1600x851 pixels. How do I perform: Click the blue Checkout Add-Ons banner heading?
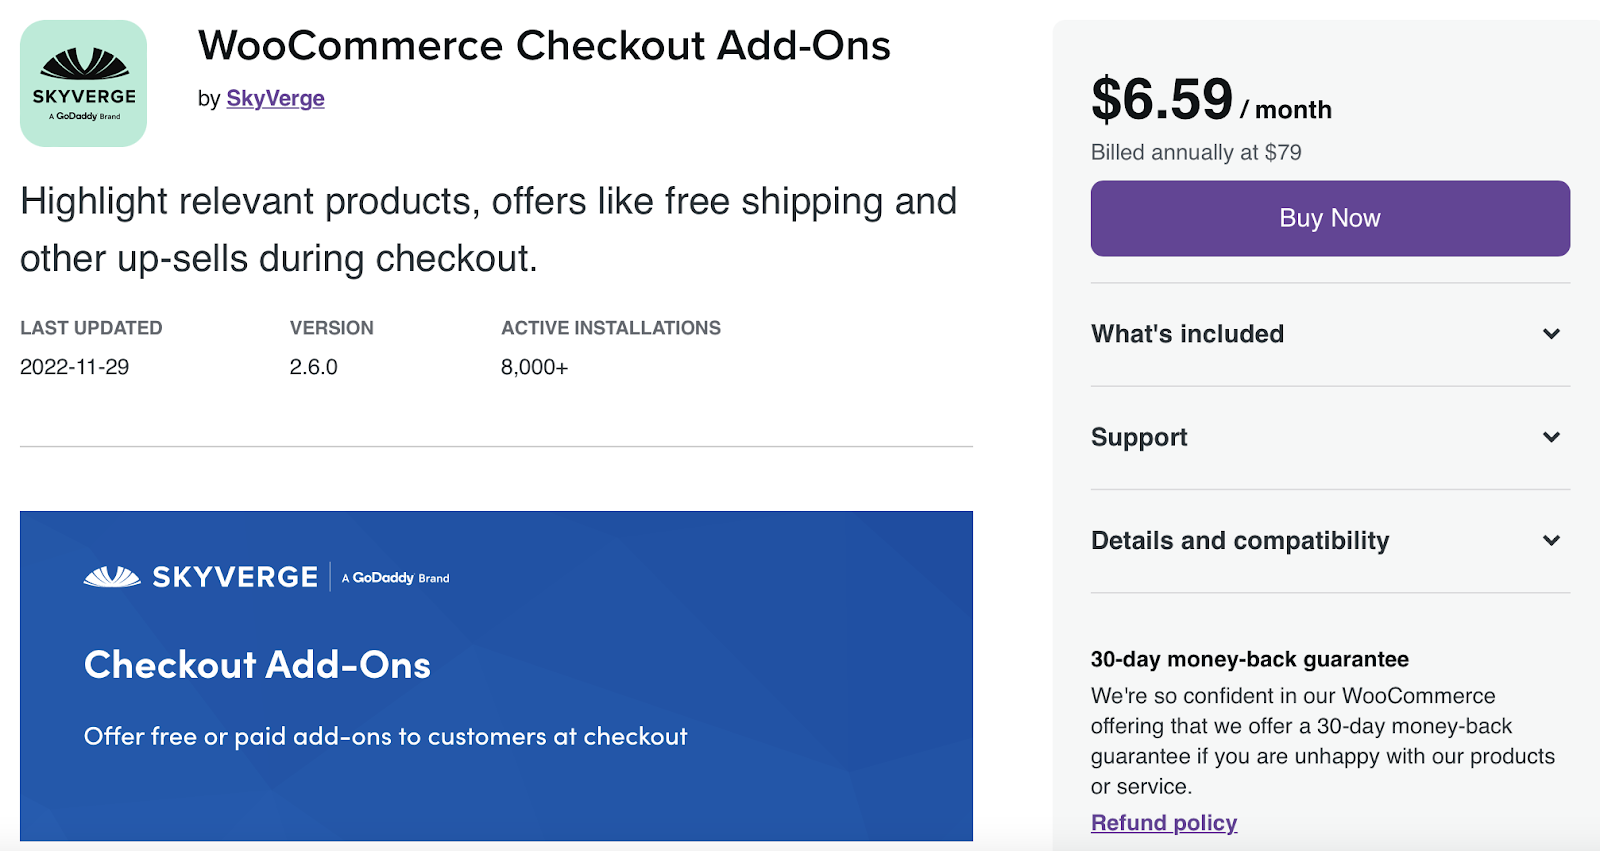pyautogui.click(x=257, y=665)
